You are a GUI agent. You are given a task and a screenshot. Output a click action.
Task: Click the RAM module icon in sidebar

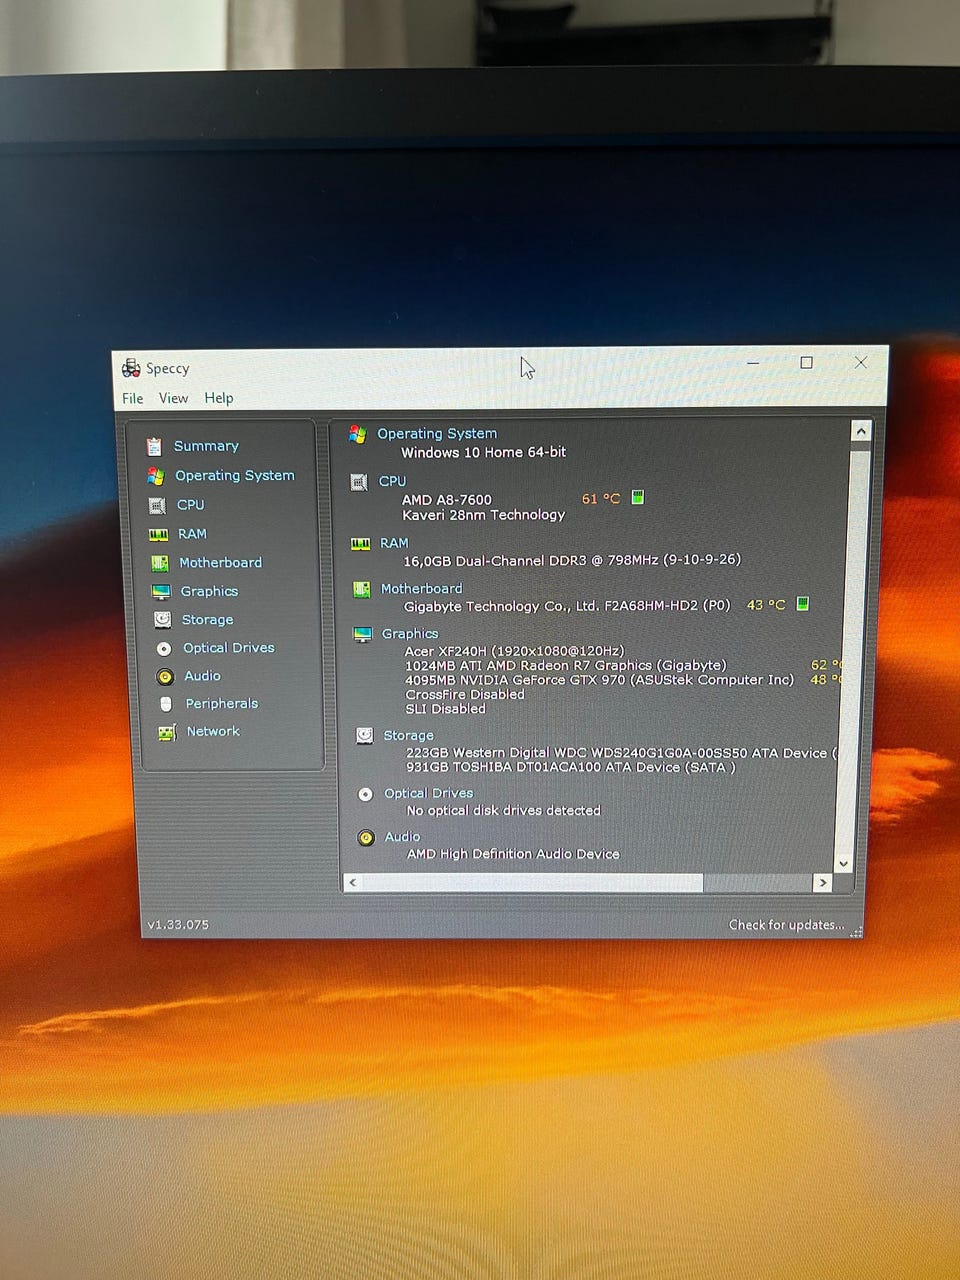[x=158, y=534]
